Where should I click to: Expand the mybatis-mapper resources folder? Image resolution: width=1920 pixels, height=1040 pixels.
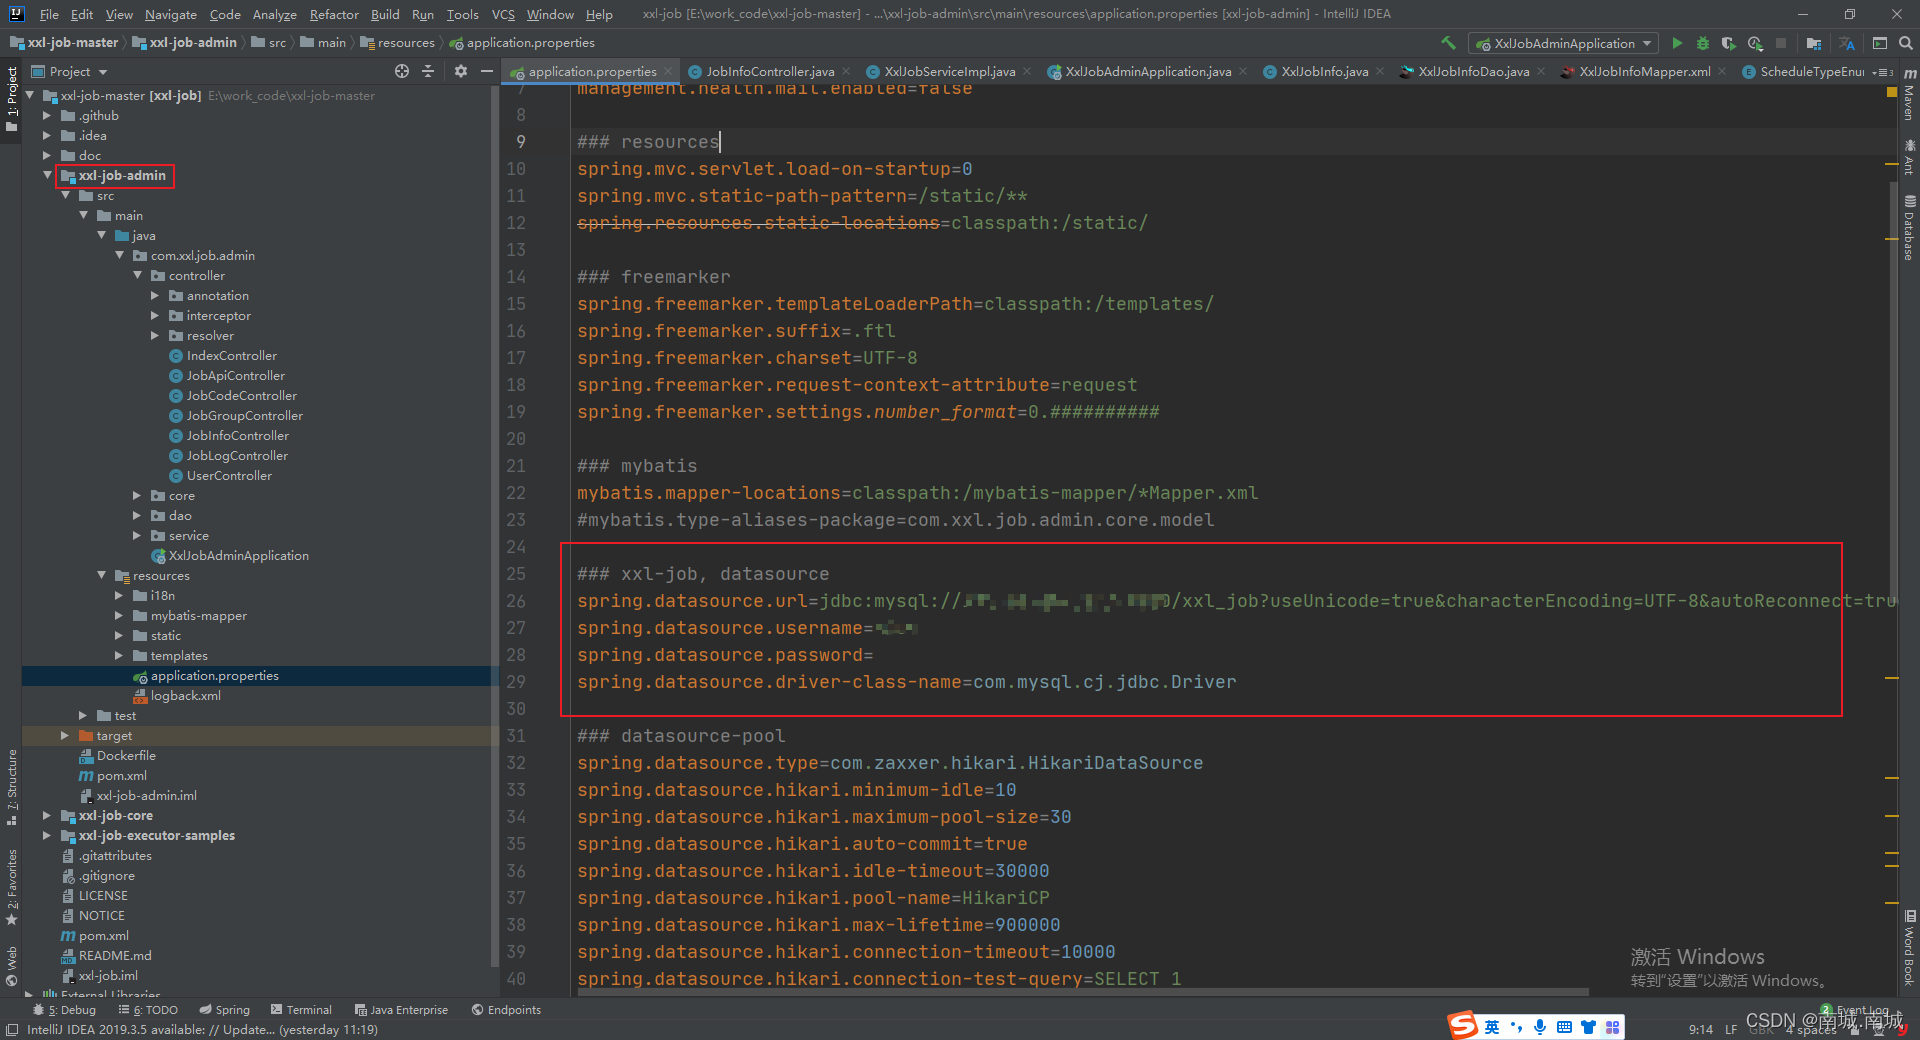[x=119, y=615]
